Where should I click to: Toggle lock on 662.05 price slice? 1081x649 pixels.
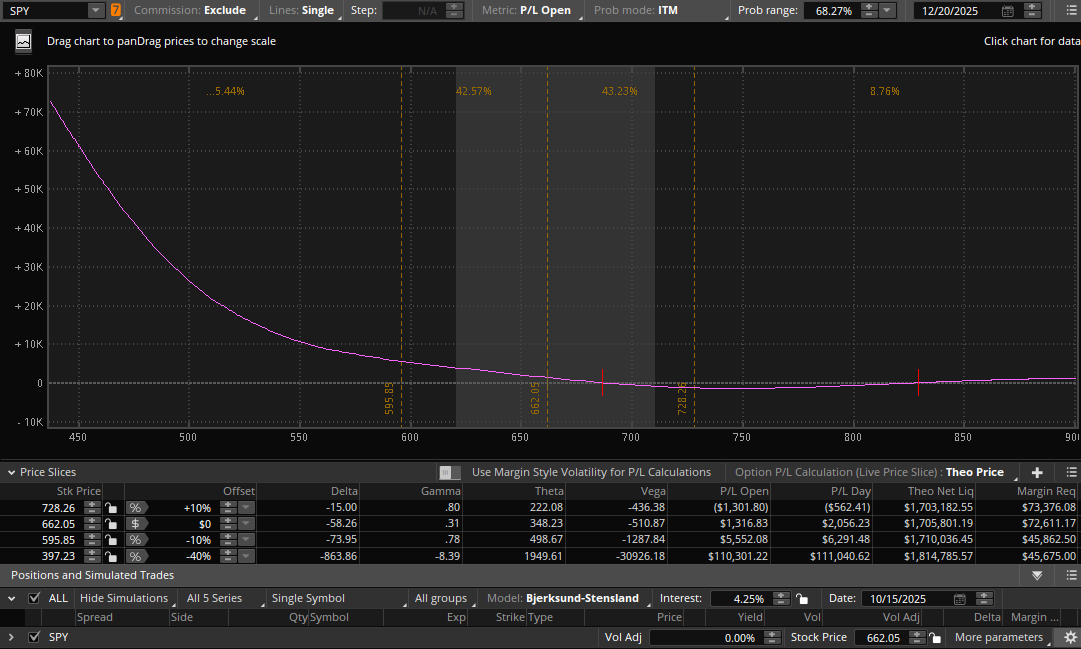pyautogui.click(x=111, y=524)
